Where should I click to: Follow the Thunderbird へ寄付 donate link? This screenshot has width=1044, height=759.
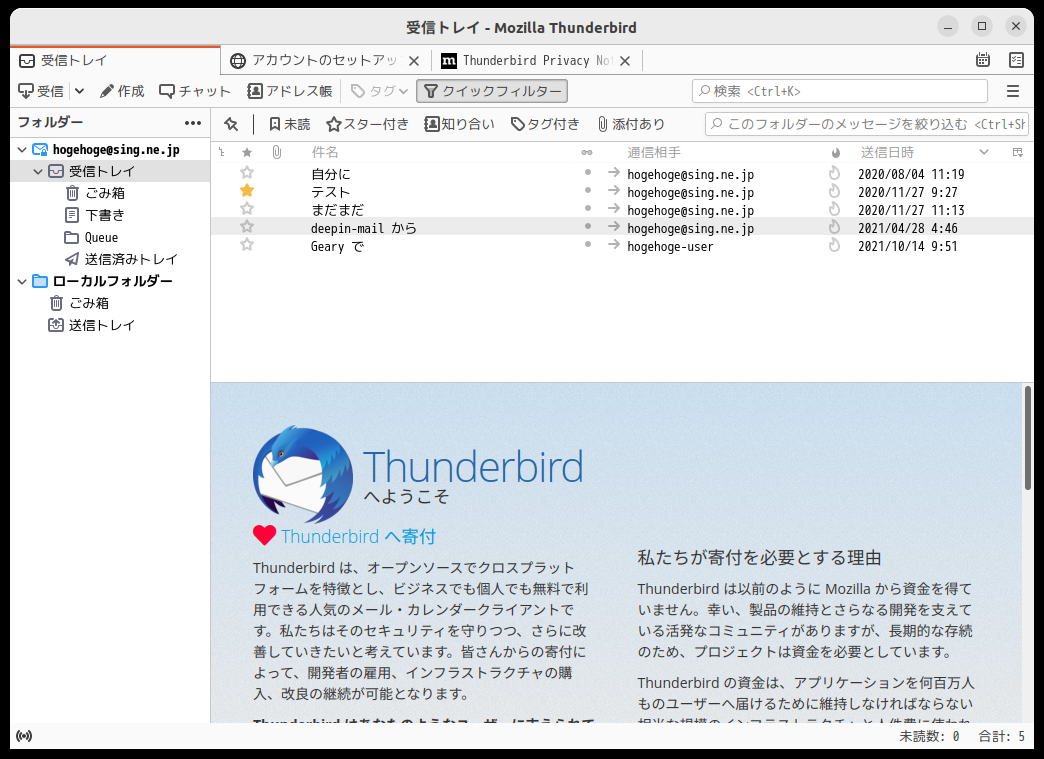pyautogui.click(x=358, y=536)
